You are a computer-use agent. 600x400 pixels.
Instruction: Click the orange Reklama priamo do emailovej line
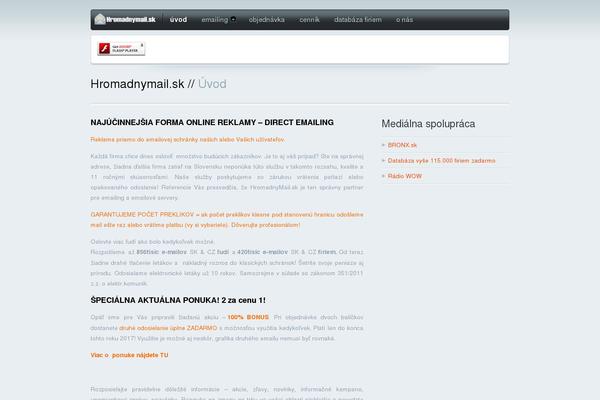tap(188, 140)
